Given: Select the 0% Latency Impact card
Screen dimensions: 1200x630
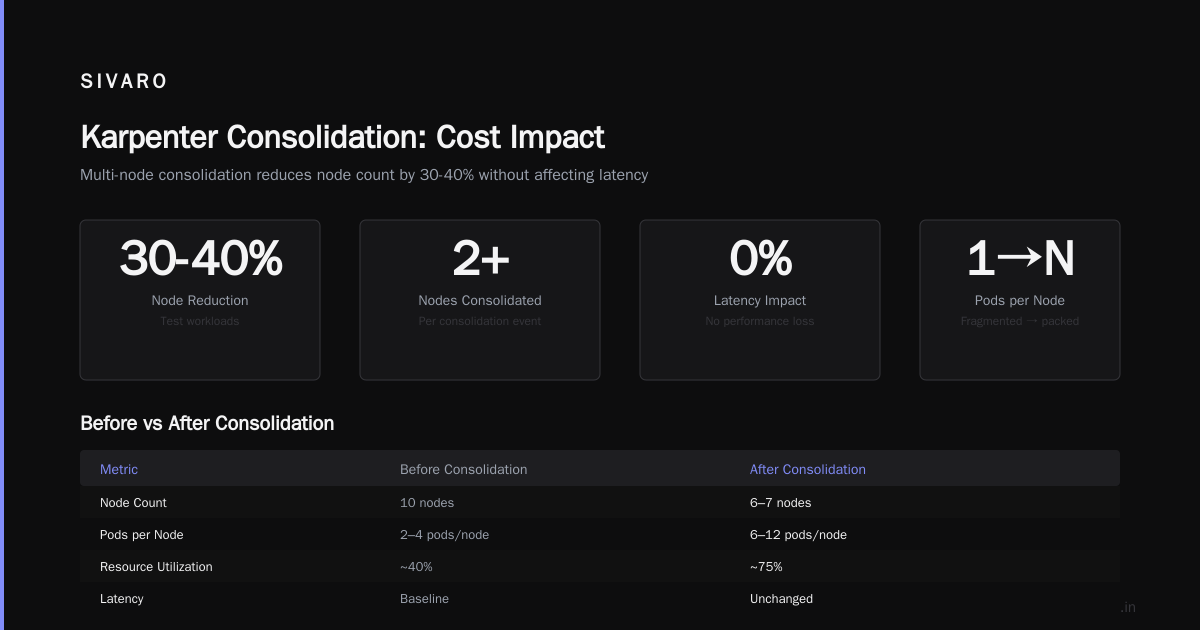Looking at the screenshot, I should click(x=760, y=300).
